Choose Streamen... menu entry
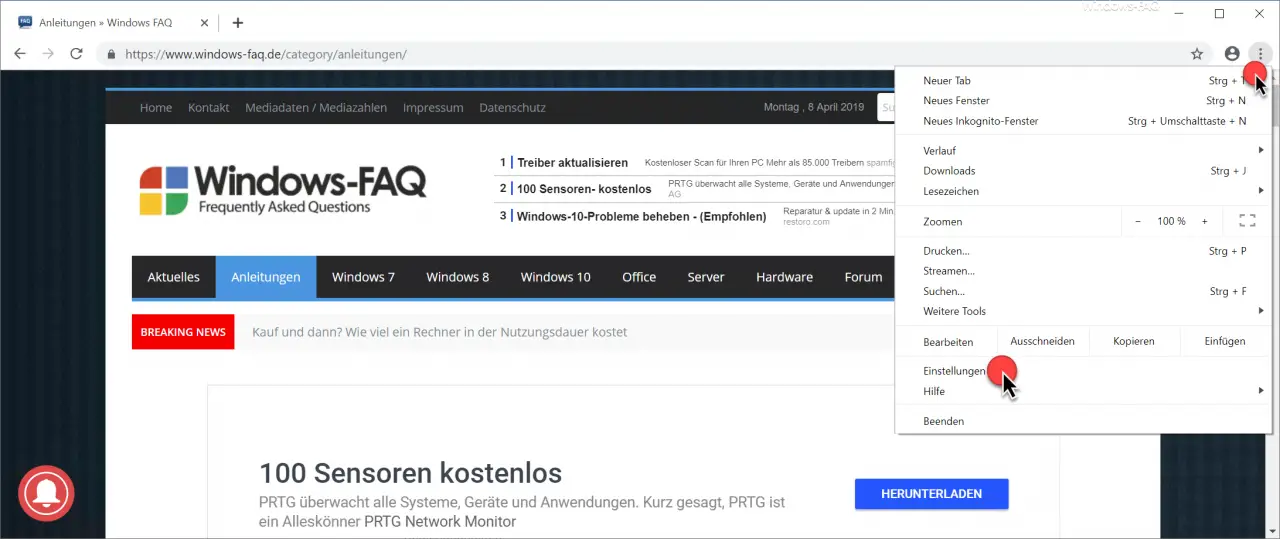The height and width of the screenshot is (539, 1280). [1084, 271]
